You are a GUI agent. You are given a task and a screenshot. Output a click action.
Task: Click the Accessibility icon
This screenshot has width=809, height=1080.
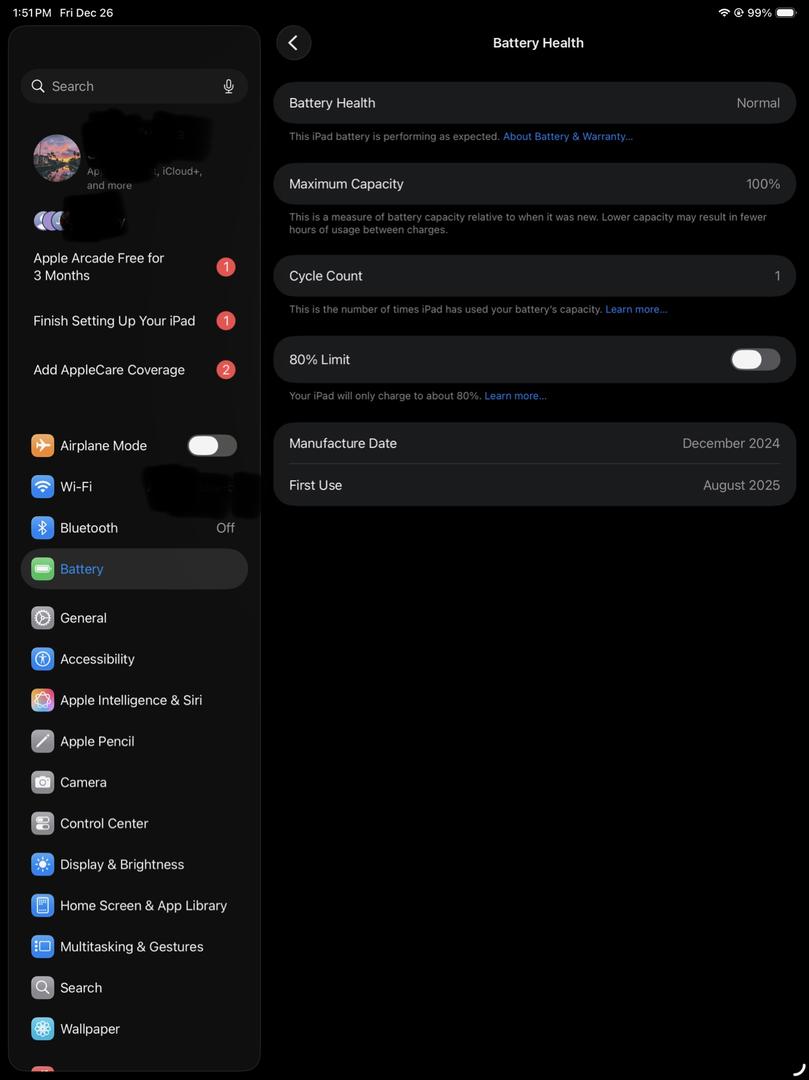coord(43,659)
